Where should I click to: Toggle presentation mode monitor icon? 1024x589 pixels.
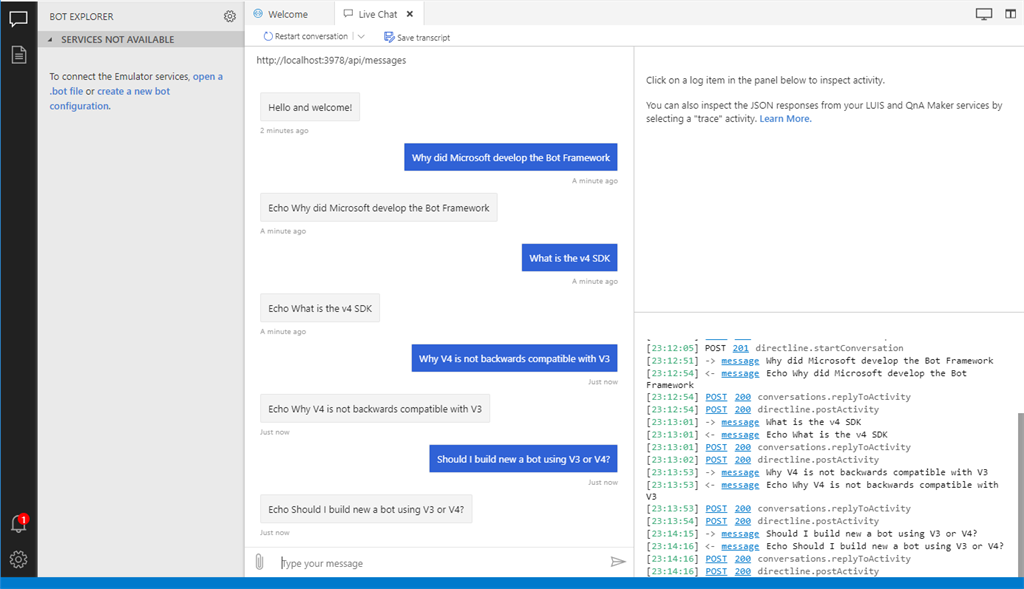(x=983, y=14)
